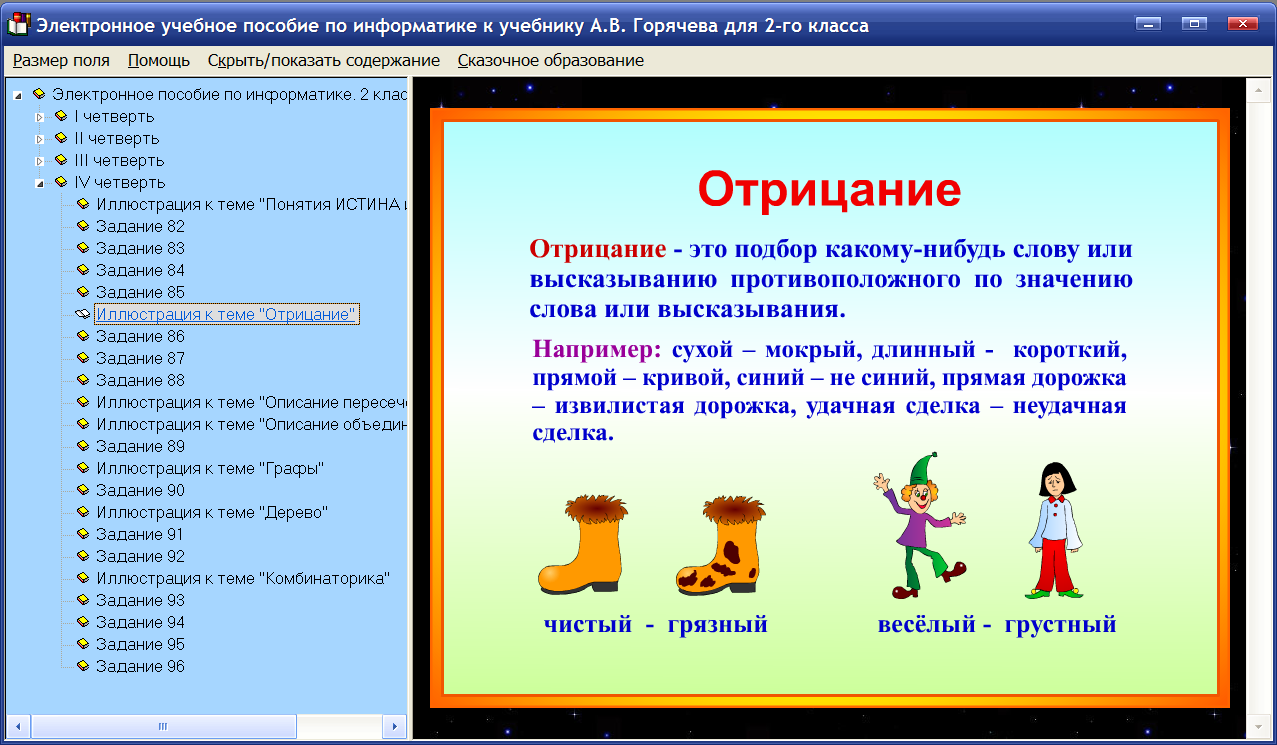Click the diamond icon beside the root course node
This screenshot has height=745, width=1277.
38,94
